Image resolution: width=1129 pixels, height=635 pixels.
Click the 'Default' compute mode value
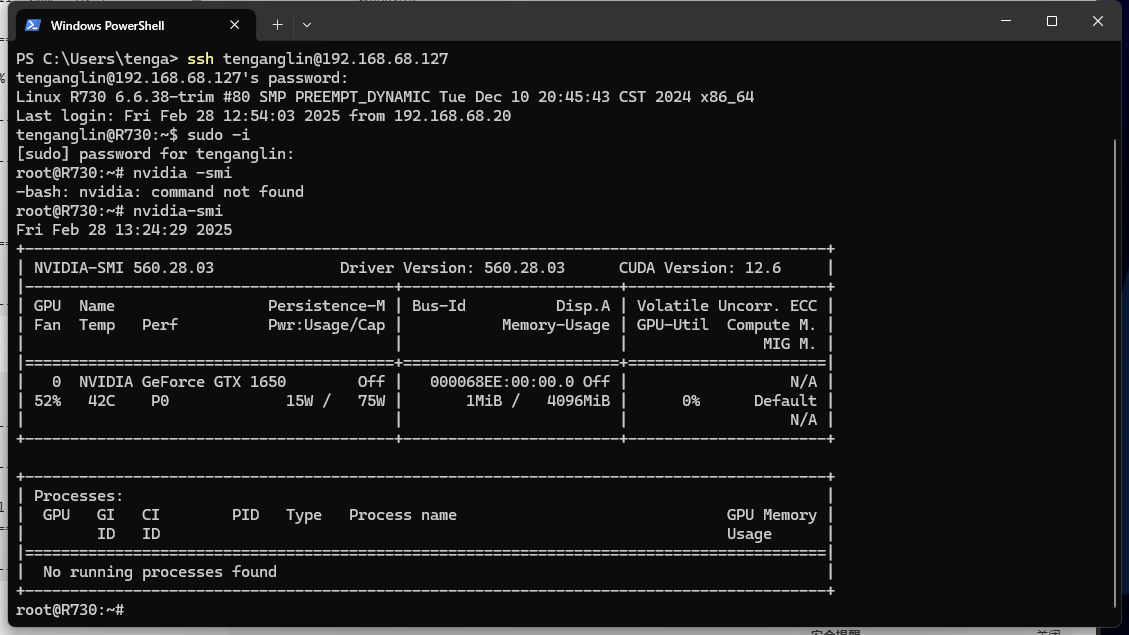[786, 401]
